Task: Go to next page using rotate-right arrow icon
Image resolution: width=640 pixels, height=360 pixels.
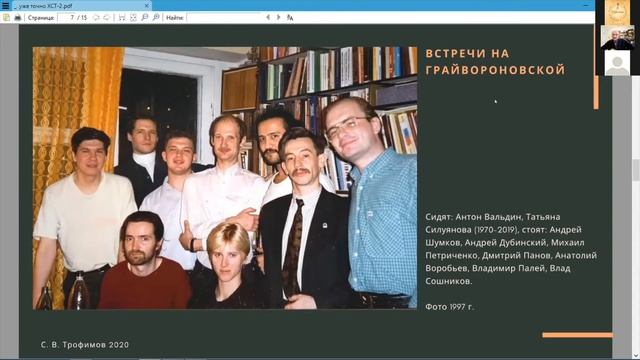Action: click(107, 18)
